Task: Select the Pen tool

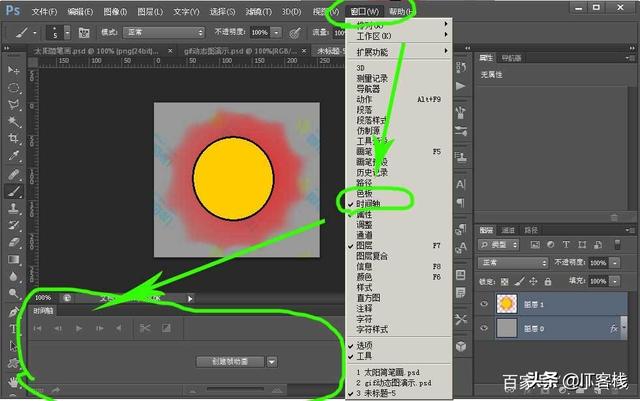Action: [13, 312]
